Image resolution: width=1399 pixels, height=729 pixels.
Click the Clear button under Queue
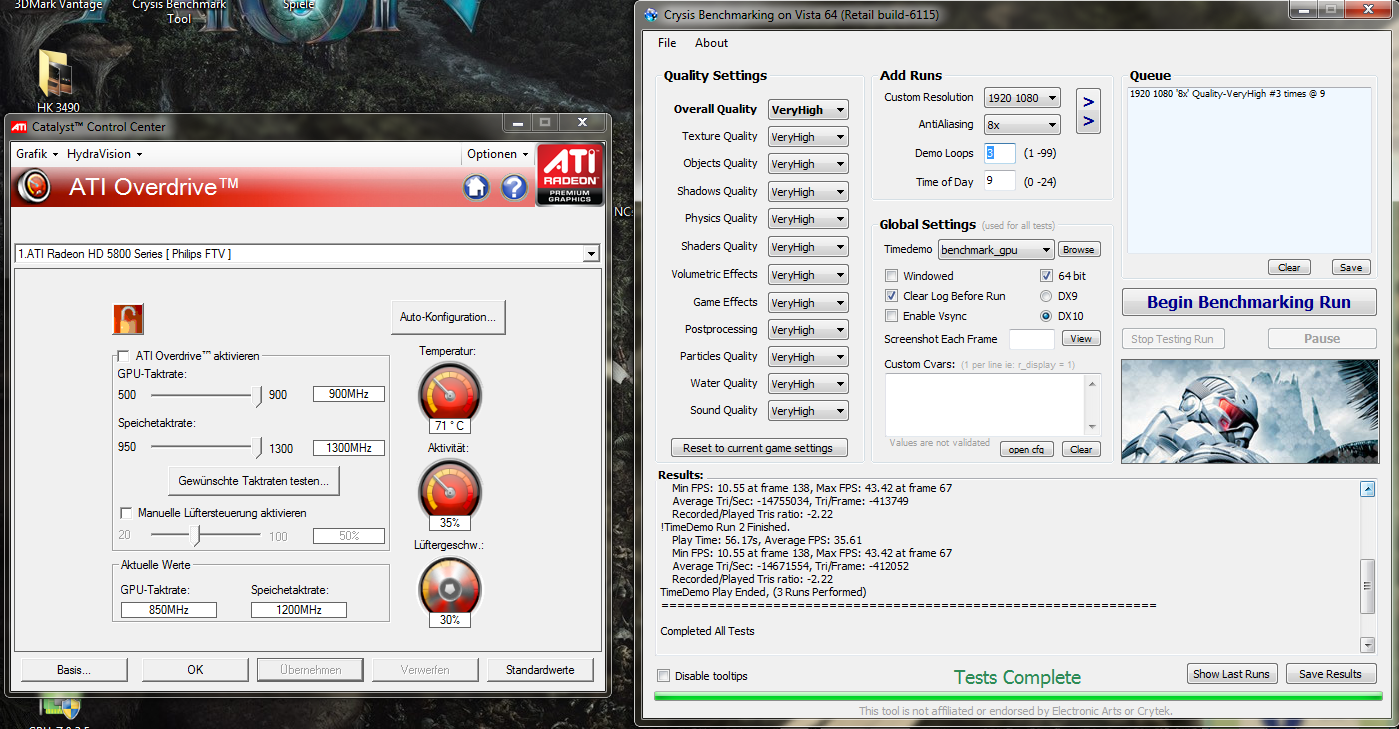pos(1289,267)
